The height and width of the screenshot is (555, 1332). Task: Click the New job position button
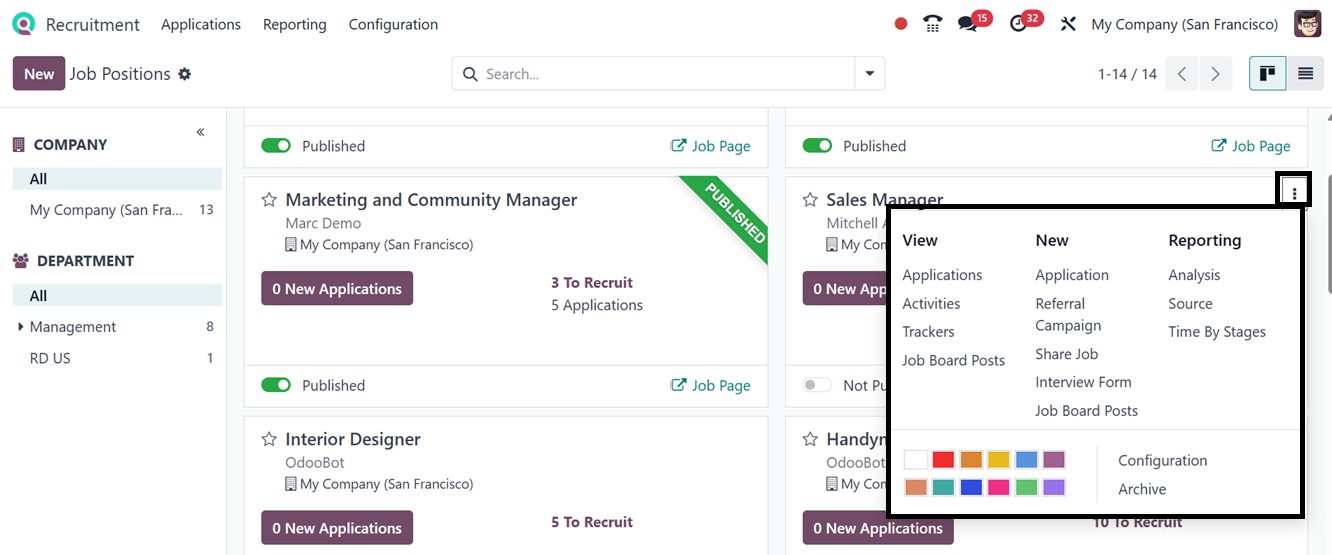(39, 74)
